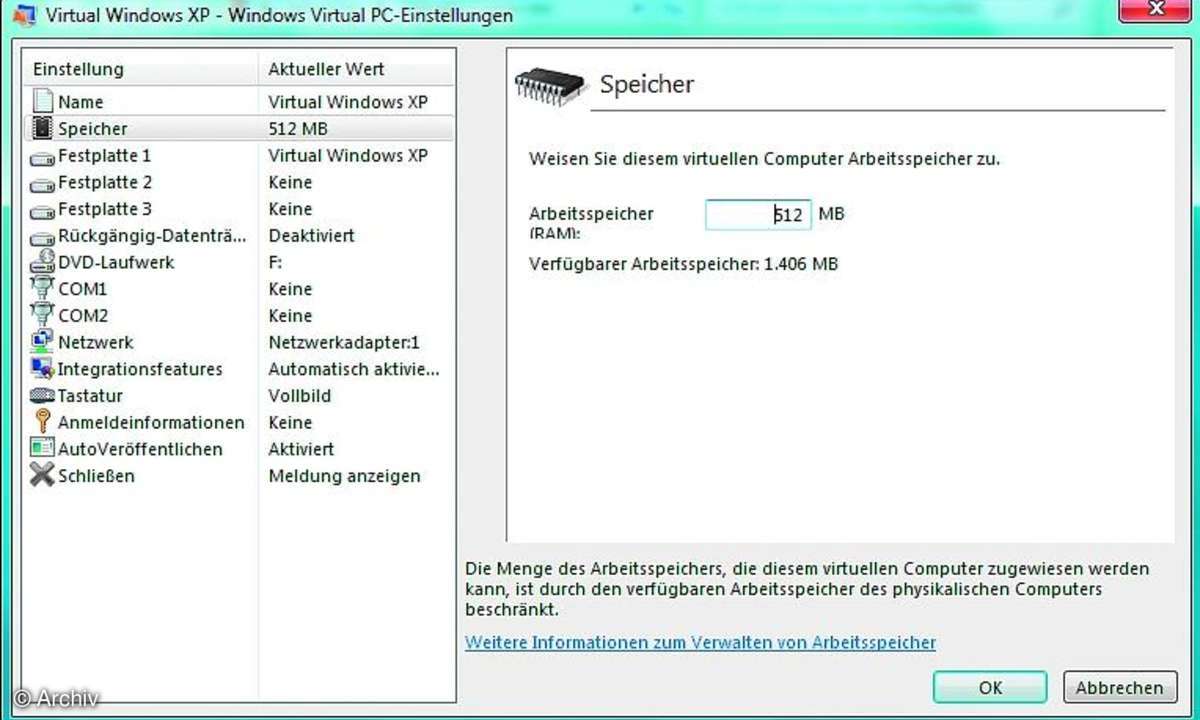Click the Schließen X icon in list
Viewport: 1200px width, 720px height.
[x=42, y=475]
